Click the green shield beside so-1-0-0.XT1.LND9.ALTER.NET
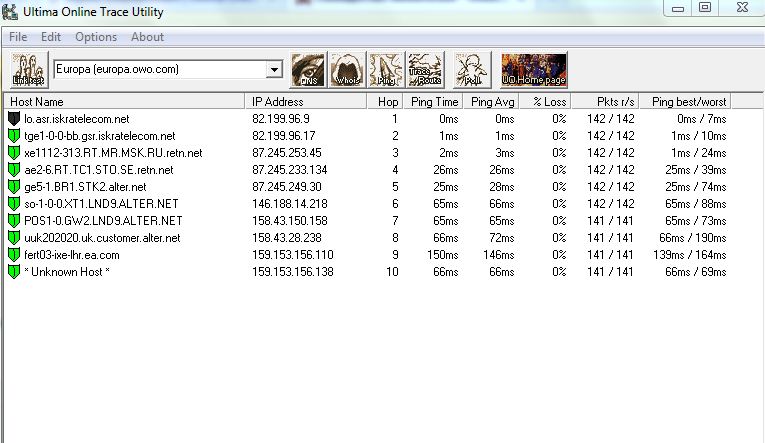The height and width of the screenshot is (443, 765). 14,204
